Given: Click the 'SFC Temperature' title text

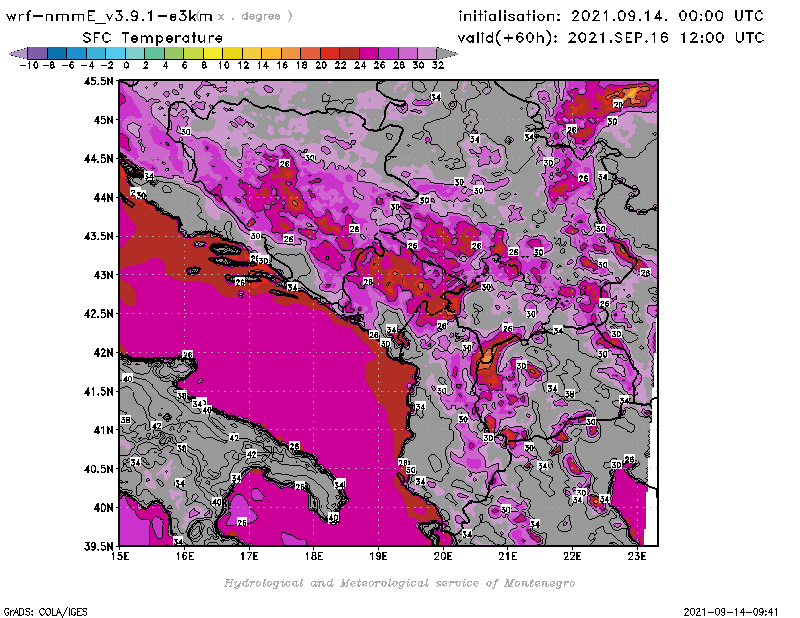Looking at the screenshot, I should (x=153, y=38).
